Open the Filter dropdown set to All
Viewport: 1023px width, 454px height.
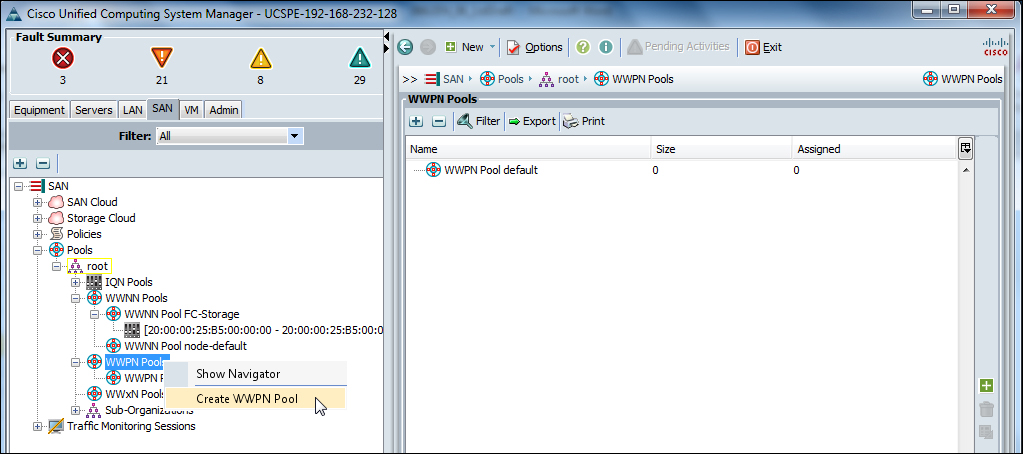click(x=230, y=136)
